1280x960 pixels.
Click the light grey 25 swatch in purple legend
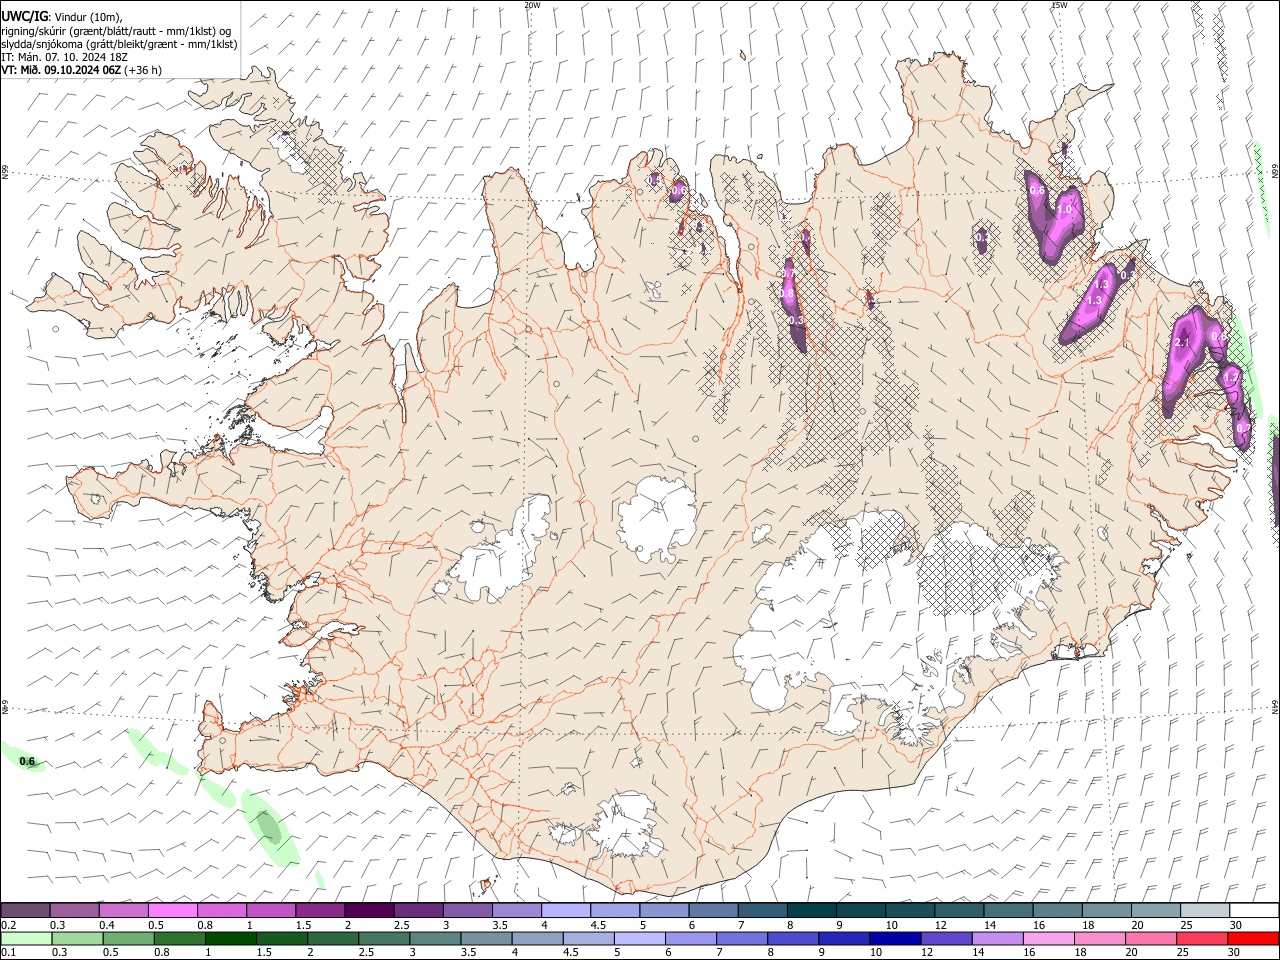1204,911
